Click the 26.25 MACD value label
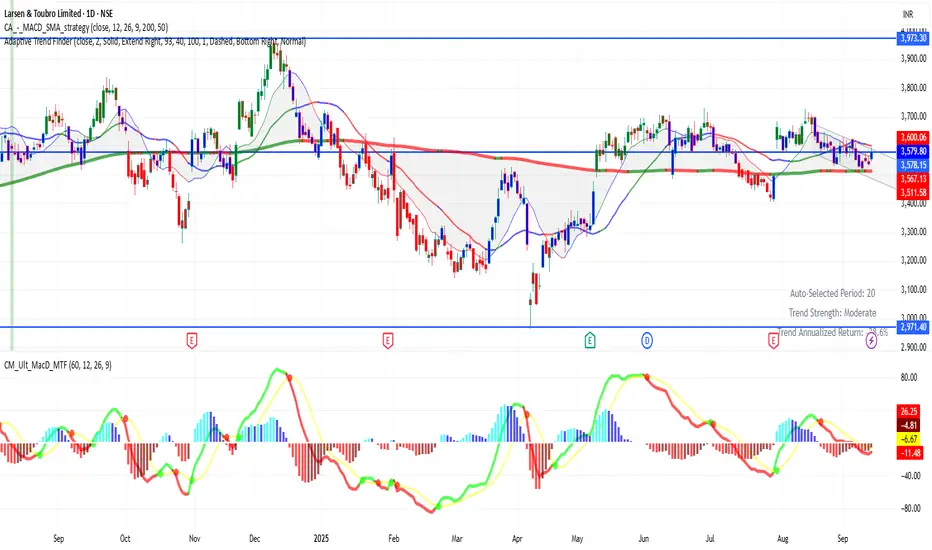This screenshot has height=550, width=932. point(909,411)
